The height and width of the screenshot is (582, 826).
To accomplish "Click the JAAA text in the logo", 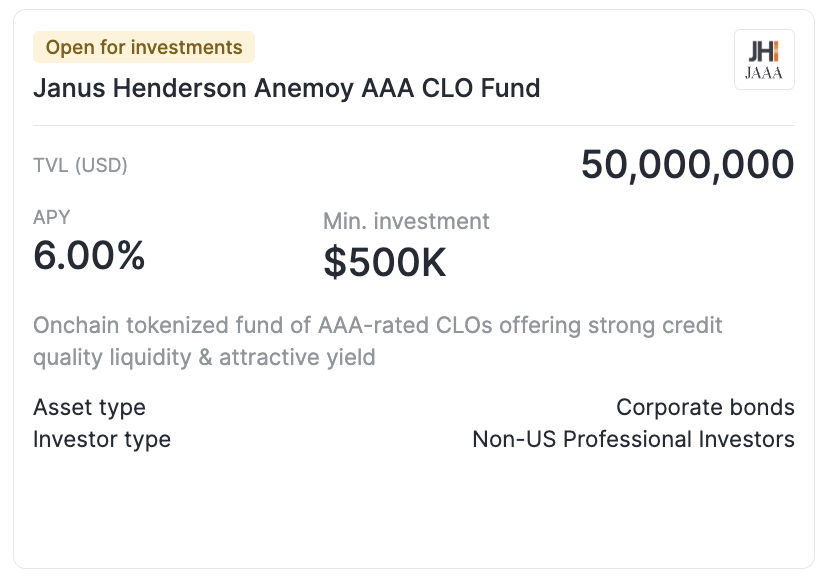I will coord(764,74).
